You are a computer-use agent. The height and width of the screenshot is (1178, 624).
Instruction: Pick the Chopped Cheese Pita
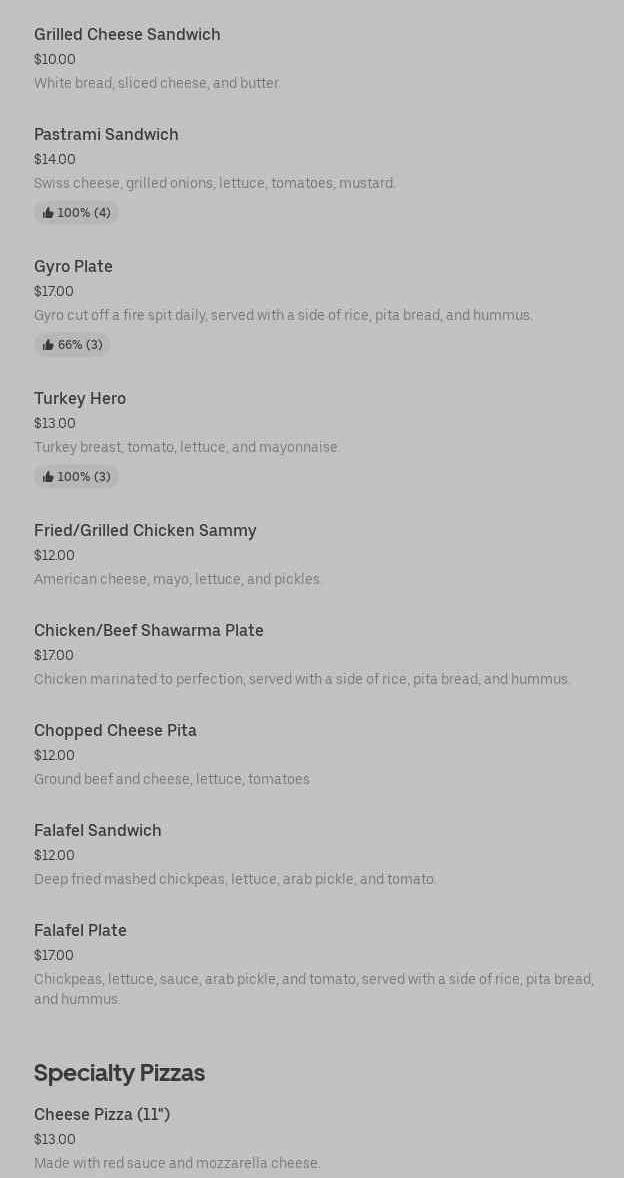pyautogui.click(x=115, y=731)
